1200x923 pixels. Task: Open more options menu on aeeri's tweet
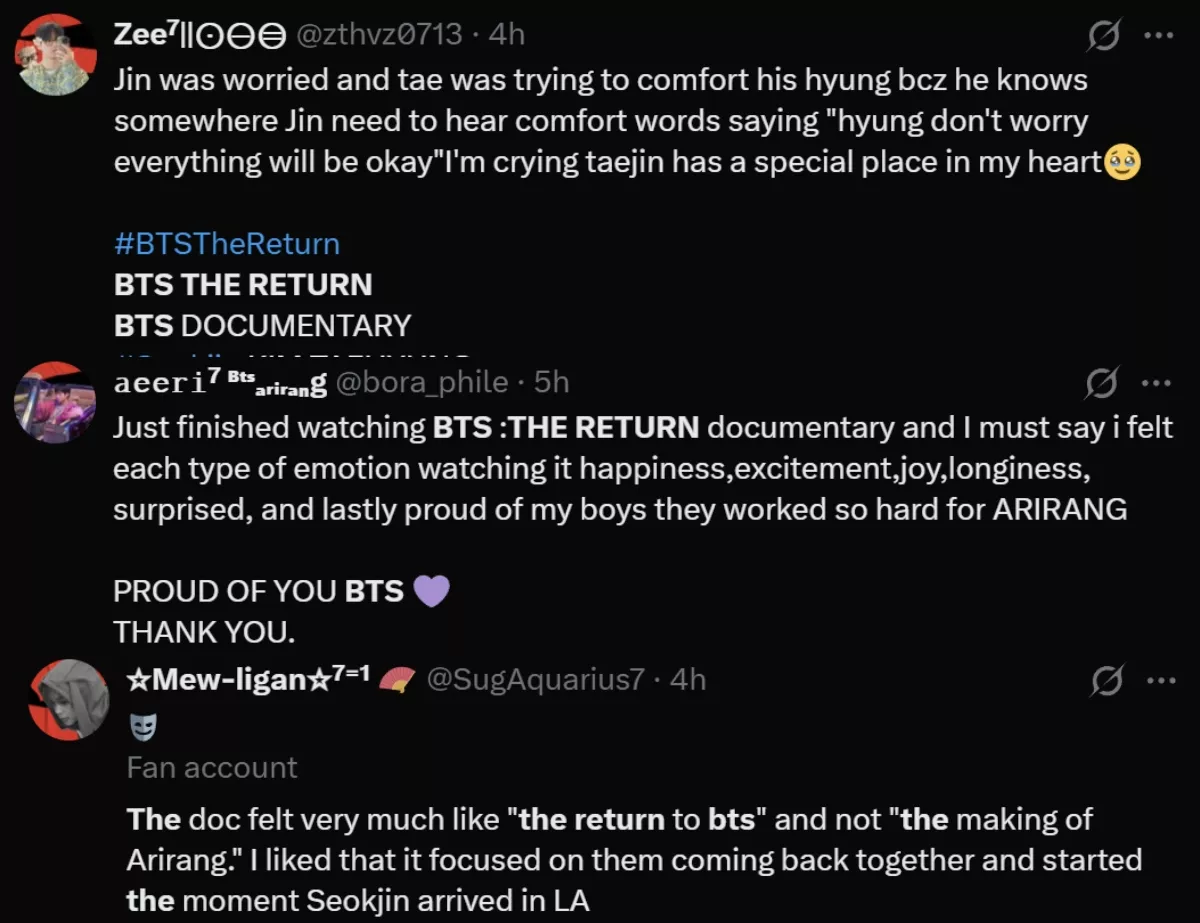[x=1156, y=383]
